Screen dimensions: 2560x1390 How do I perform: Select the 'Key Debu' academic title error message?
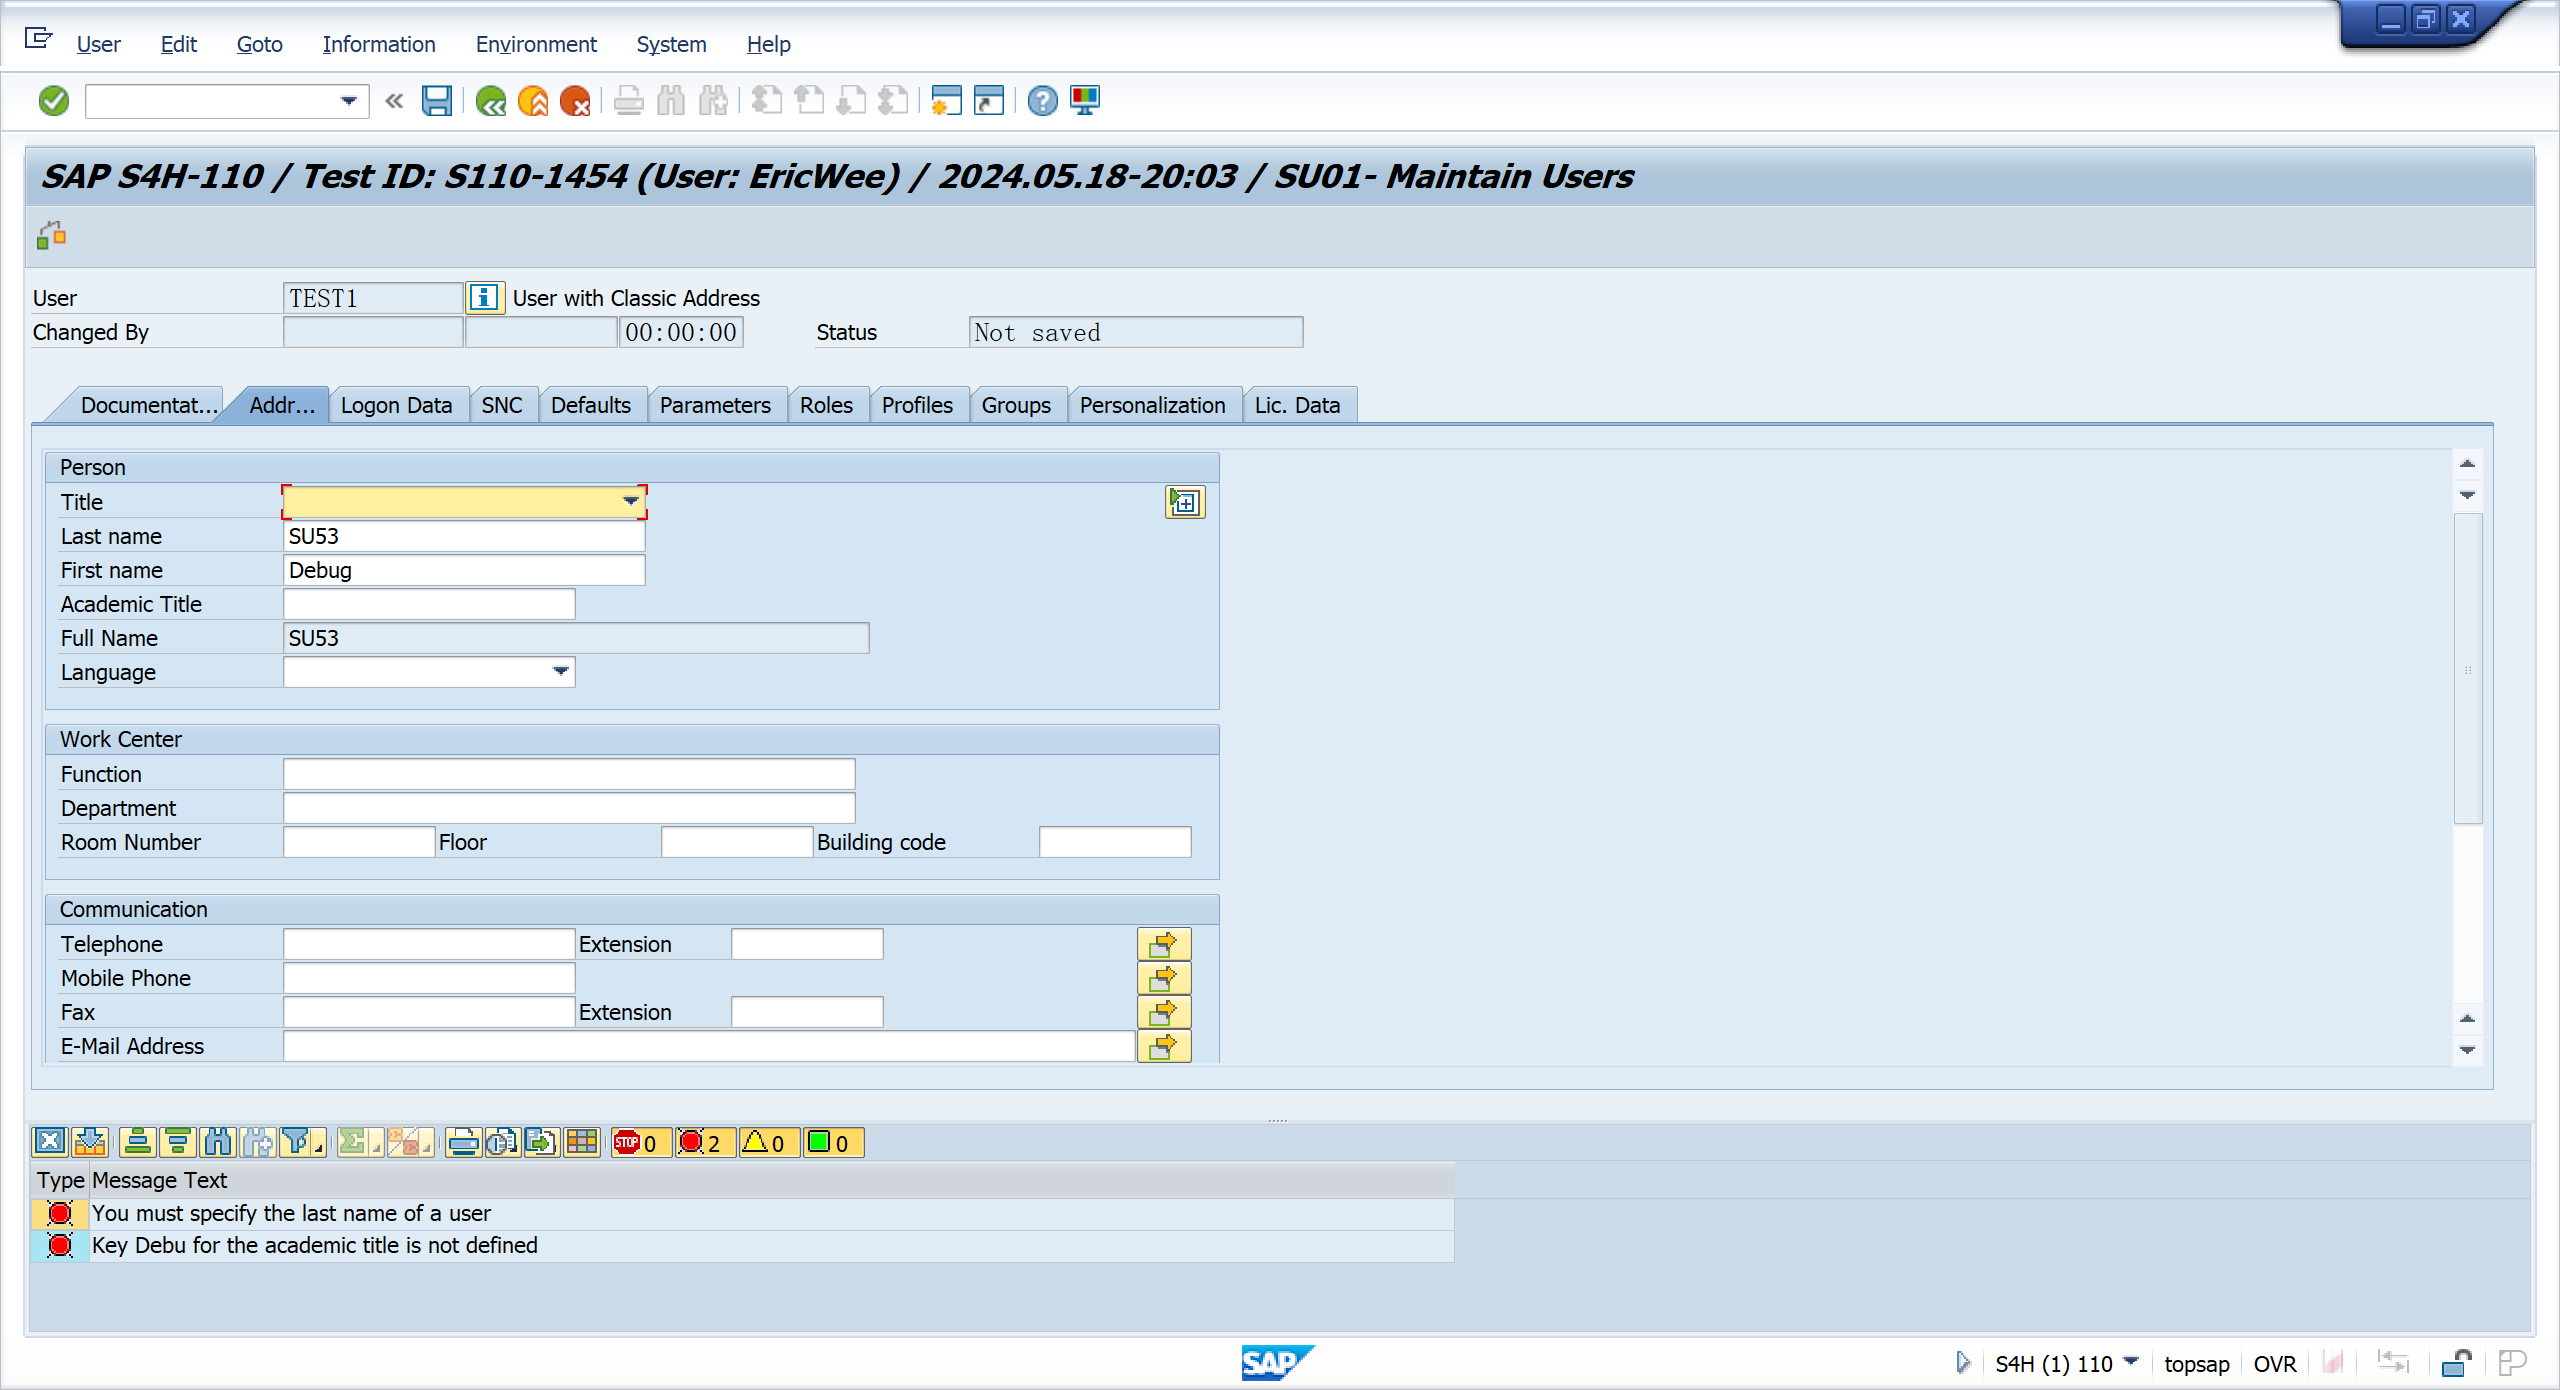(315, 1245)
